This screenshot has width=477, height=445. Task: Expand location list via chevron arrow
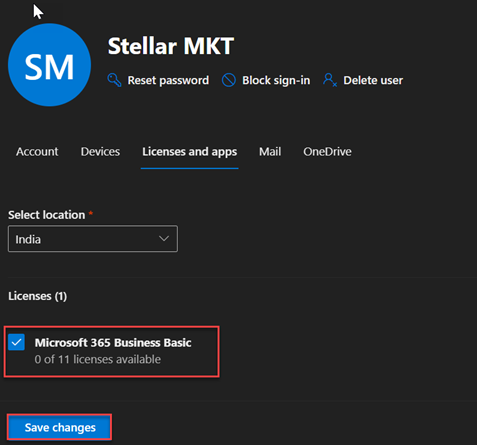[164, 239]
